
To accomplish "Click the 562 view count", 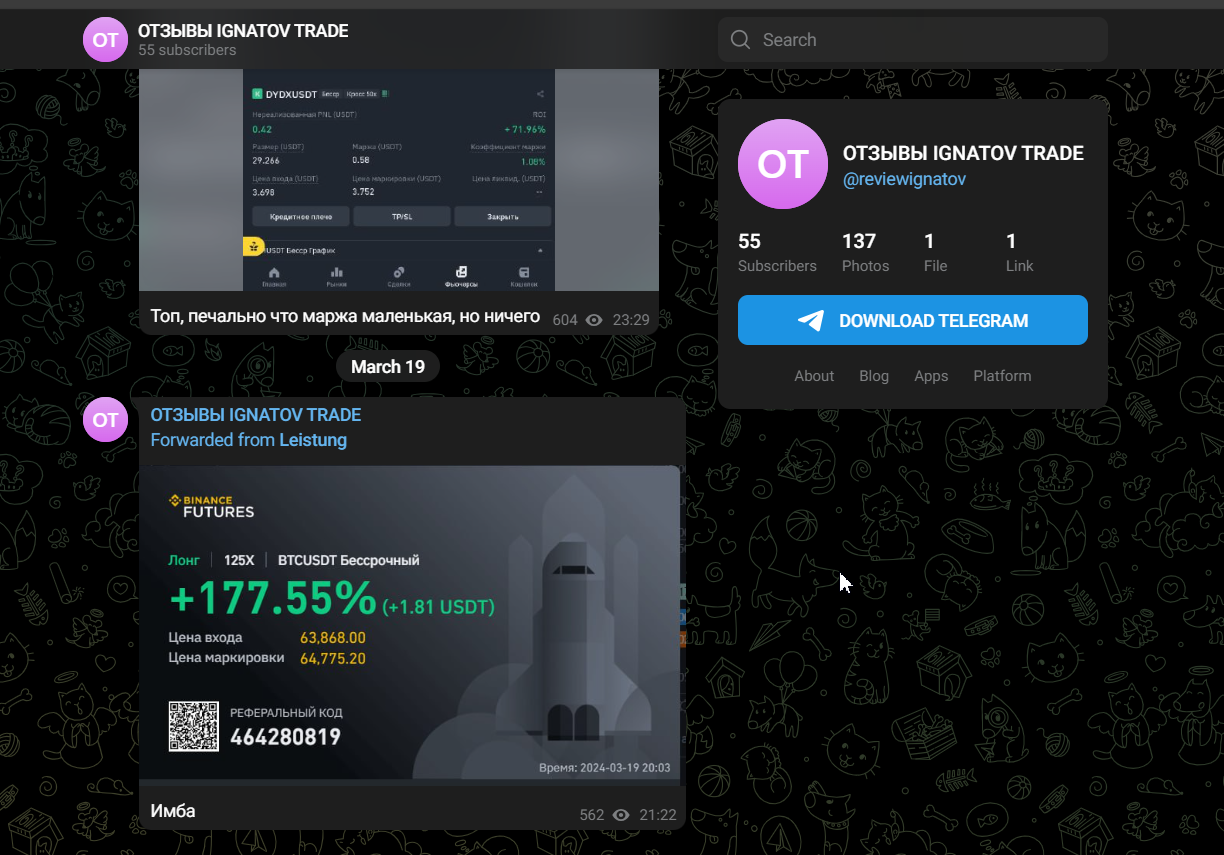I will [x=592, y=815].
